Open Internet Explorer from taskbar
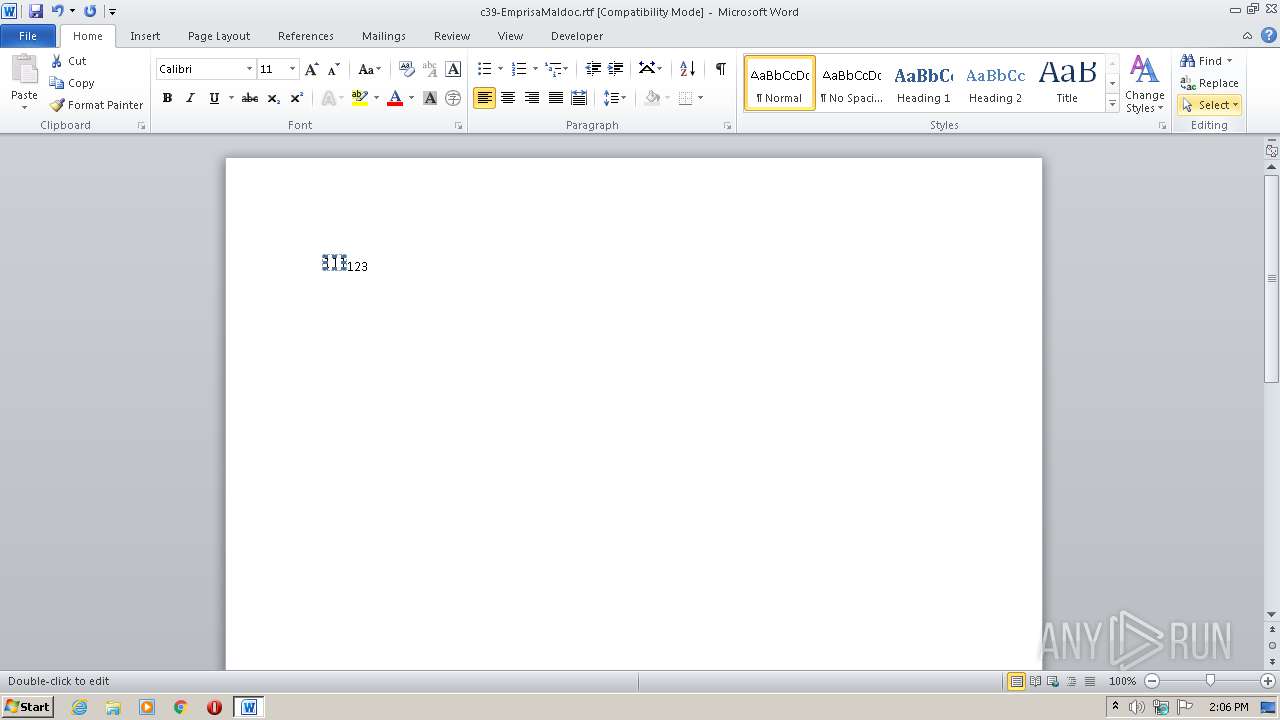 [x=80, y=707]
